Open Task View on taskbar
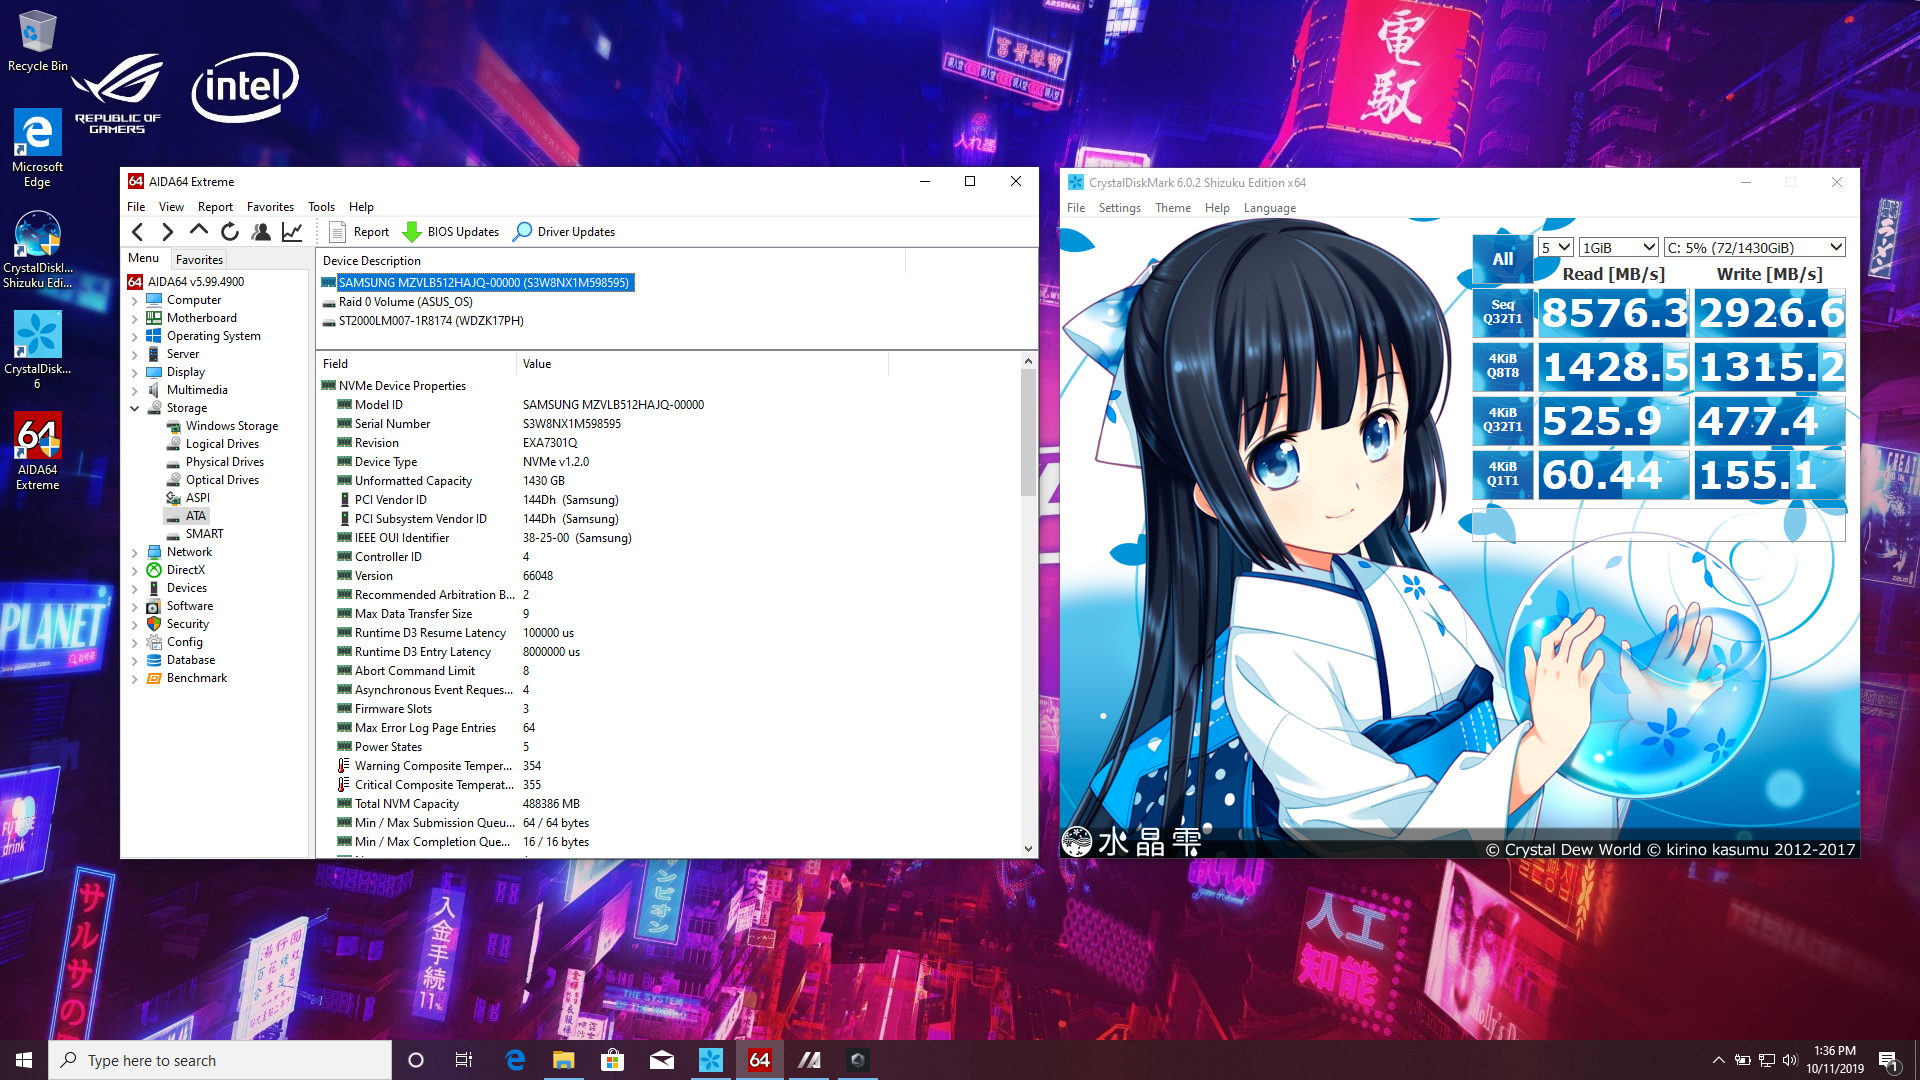 464,1060
